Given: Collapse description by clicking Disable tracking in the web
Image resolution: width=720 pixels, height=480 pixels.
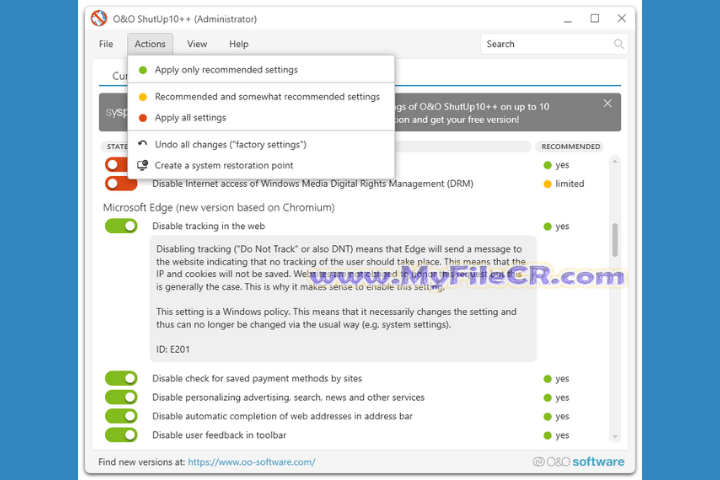Looking at the screenshot, I should pos(208,226).
